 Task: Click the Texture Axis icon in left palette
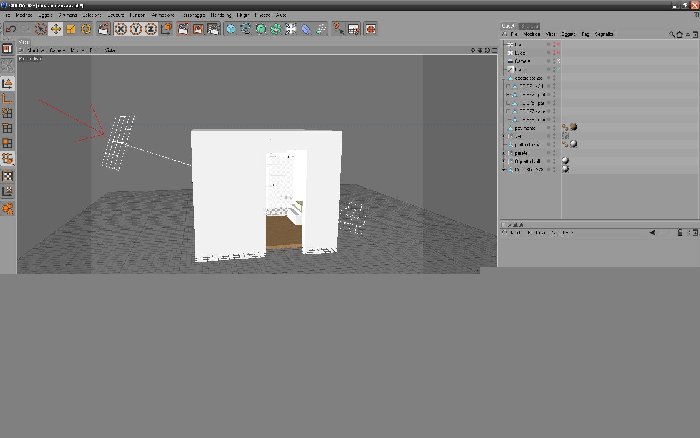point(7,192)
